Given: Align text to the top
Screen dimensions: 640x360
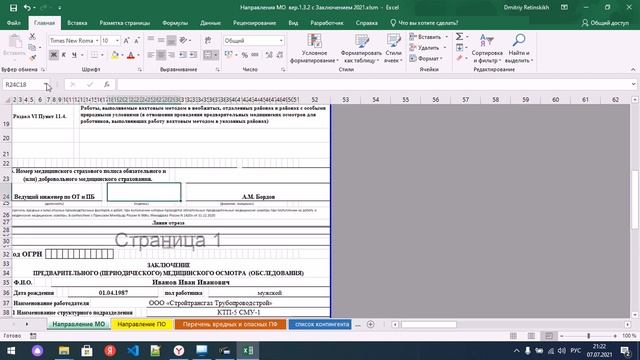Looking at the screenshot, I should tap(151, 40).
